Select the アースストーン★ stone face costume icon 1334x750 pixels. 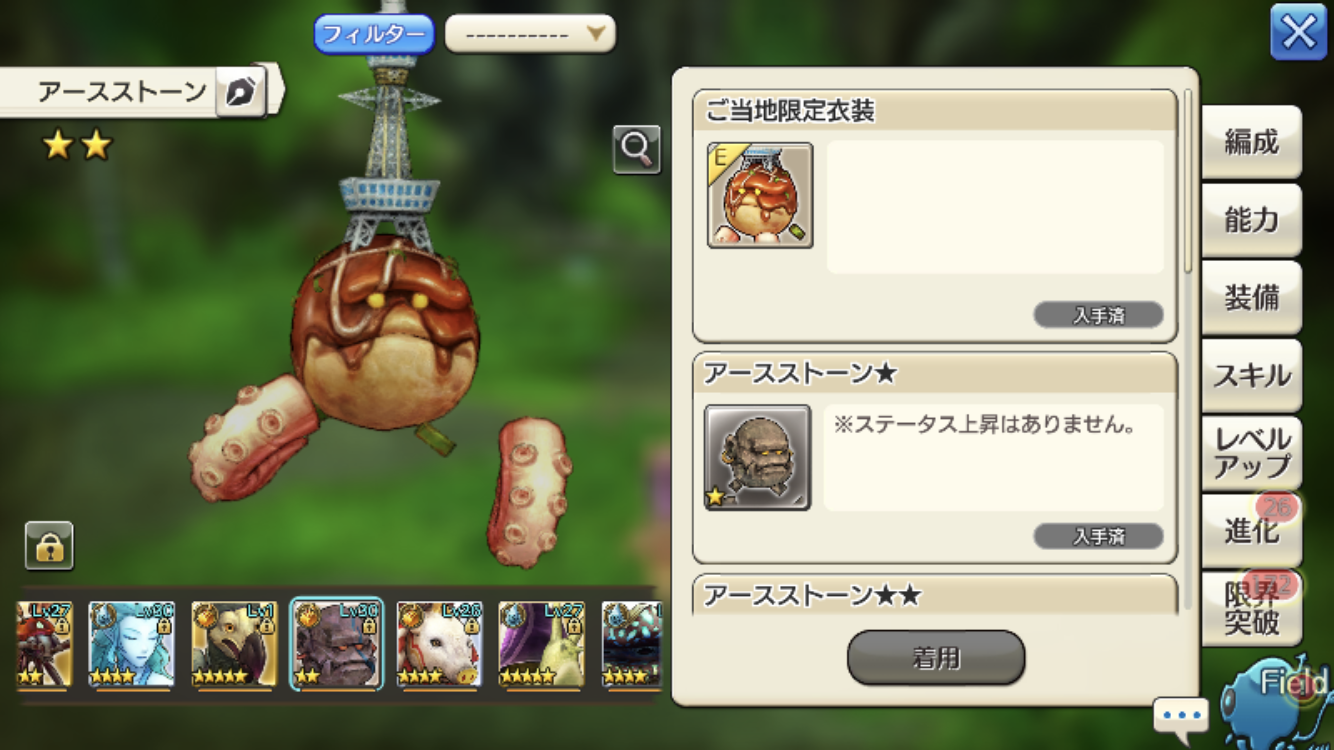point(758,458)
